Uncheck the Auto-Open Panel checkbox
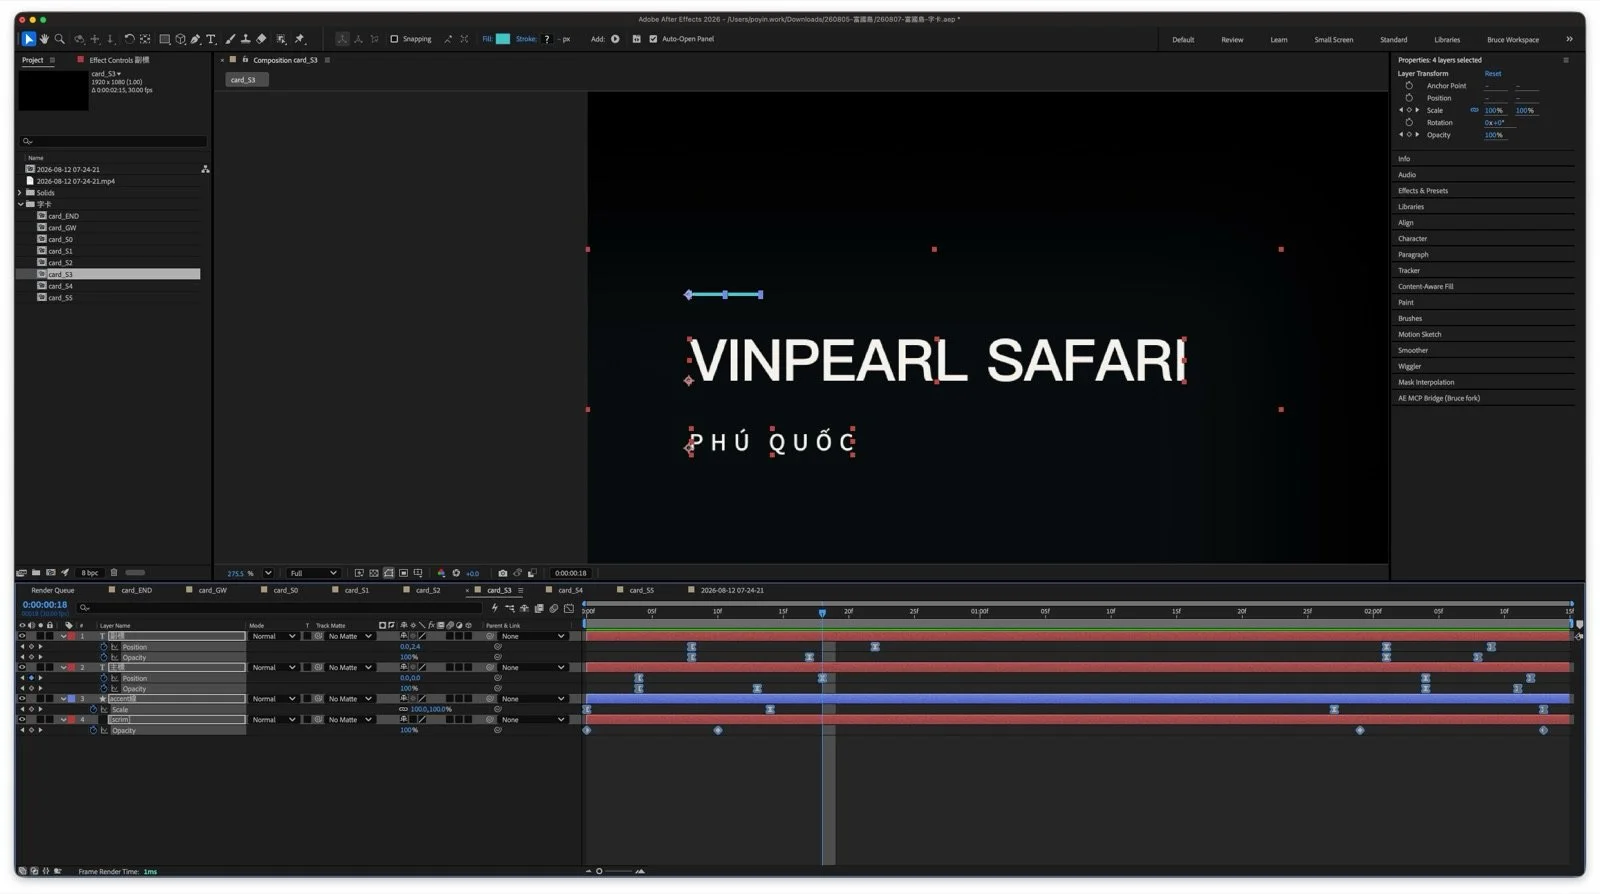This screenshot has width=1600, height=894. tap(653, 39)
